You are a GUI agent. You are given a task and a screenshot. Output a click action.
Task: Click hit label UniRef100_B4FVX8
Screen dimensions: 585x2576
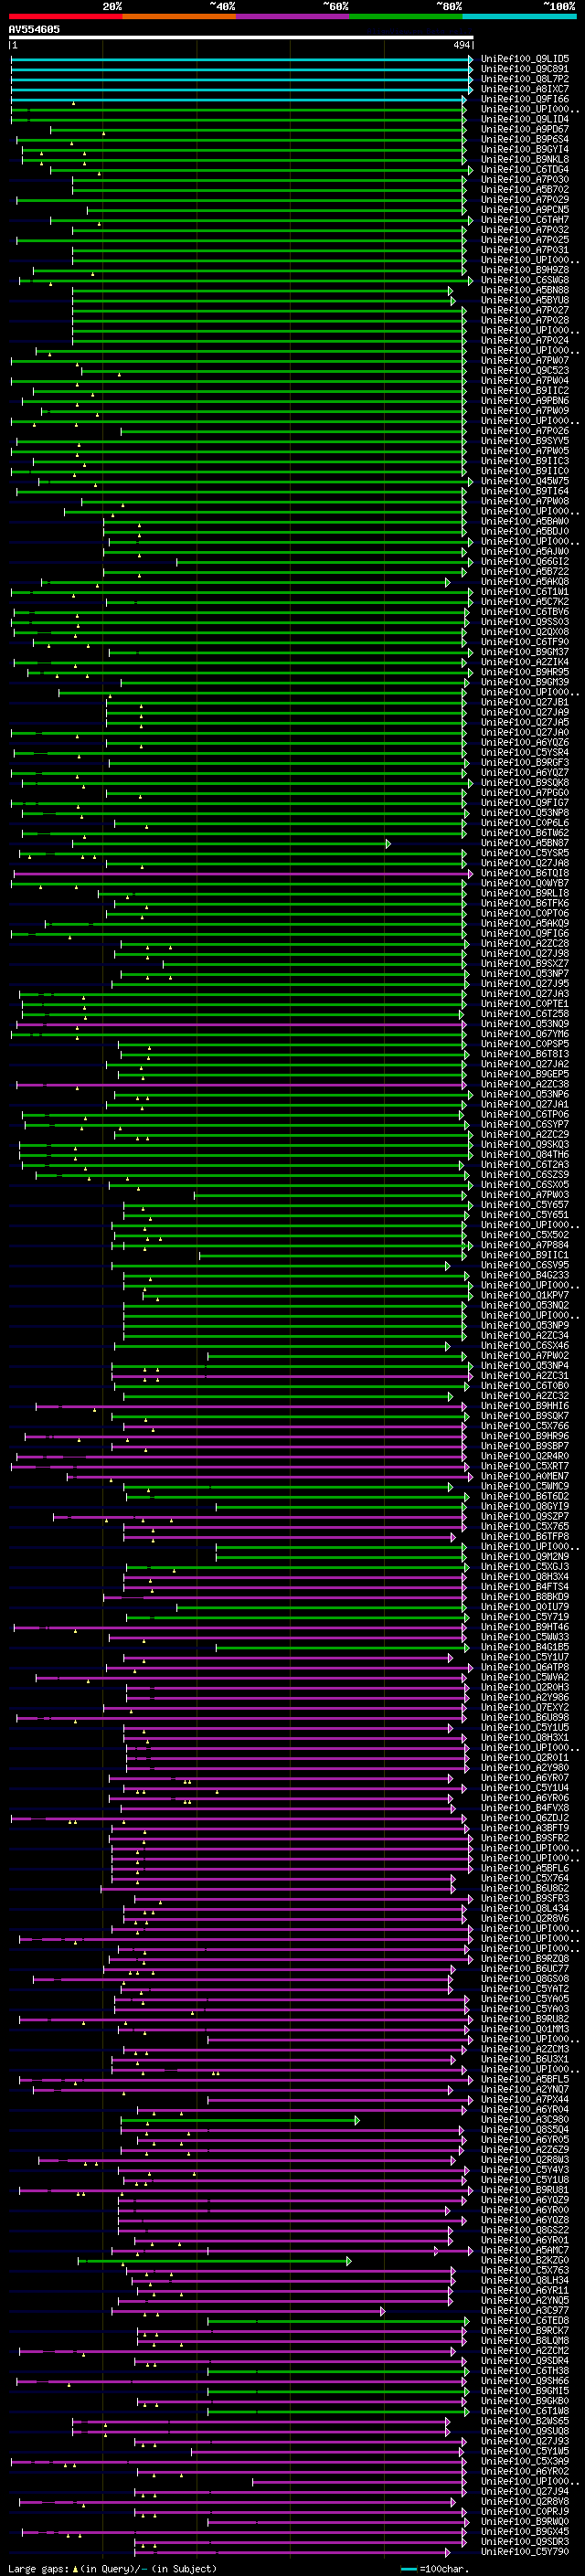point(525,1808)
